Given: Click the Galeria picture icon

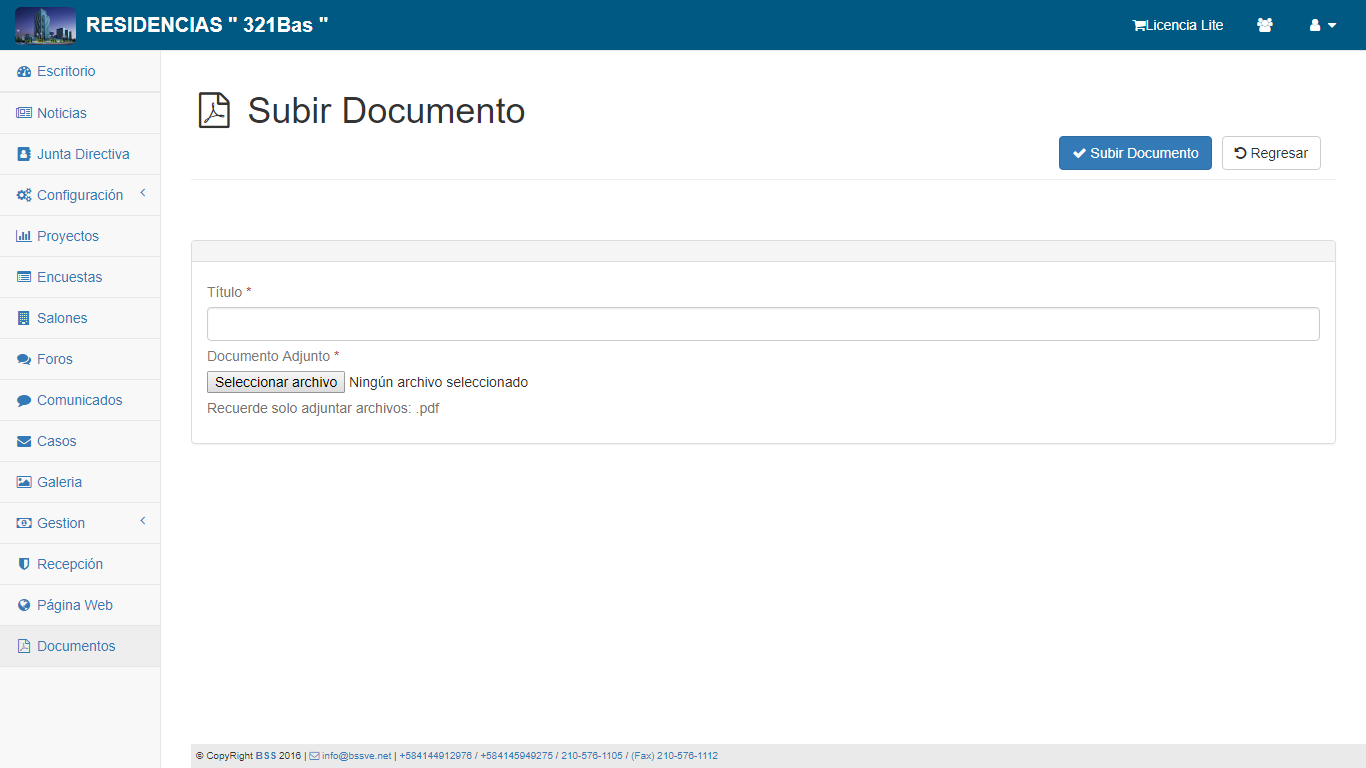Looking at the screenshot, I should pyautogui.click(x=24, y=482).
